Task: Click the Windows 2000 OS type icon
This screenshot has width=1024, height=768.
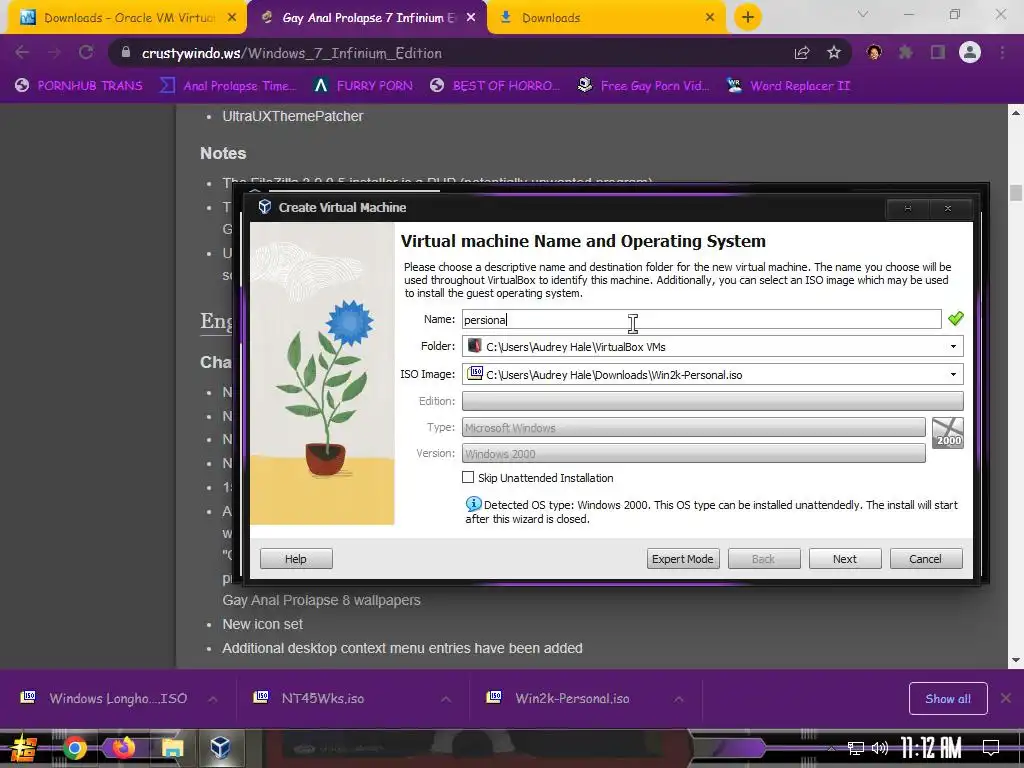Action: click(948, 432)
